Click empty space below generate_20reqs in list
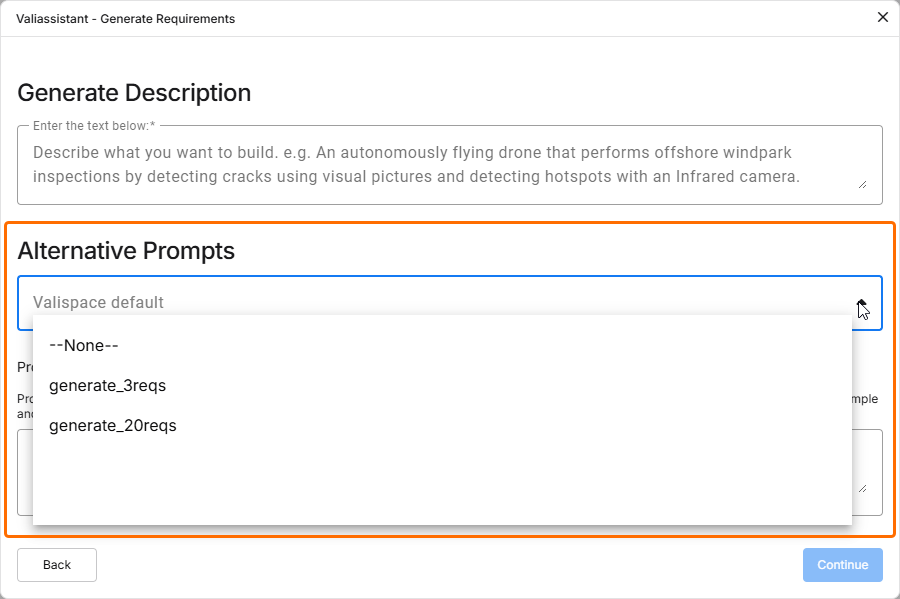 (440, 480)
